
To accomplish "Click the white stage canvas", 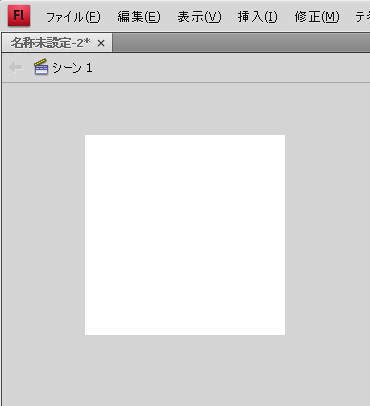I will tap(185, 235).
